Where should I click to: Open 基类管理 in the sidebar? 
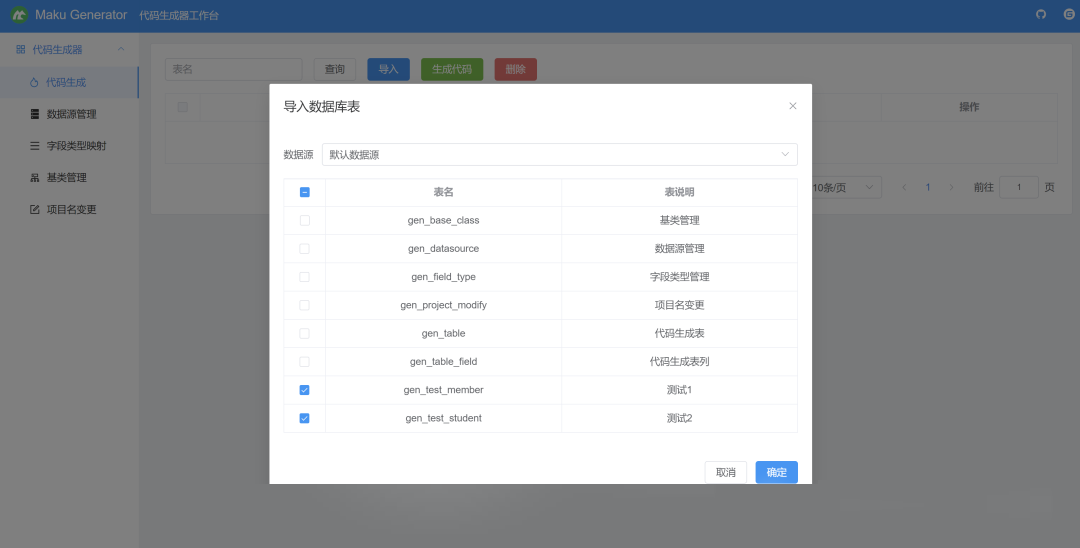(69, 178)
